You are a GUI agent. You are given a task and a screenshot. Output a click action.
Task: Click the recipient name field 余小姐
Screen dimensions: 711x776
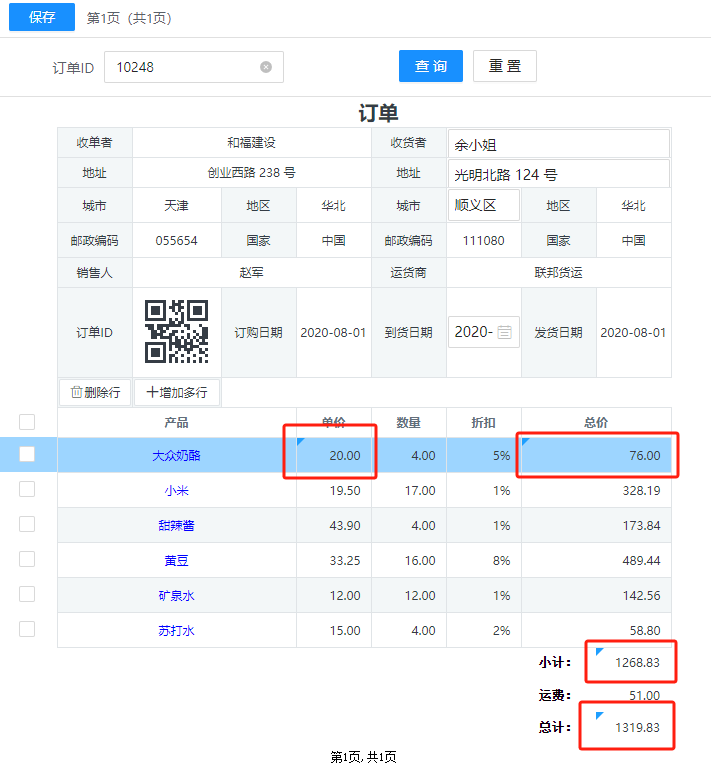[557, 144]
